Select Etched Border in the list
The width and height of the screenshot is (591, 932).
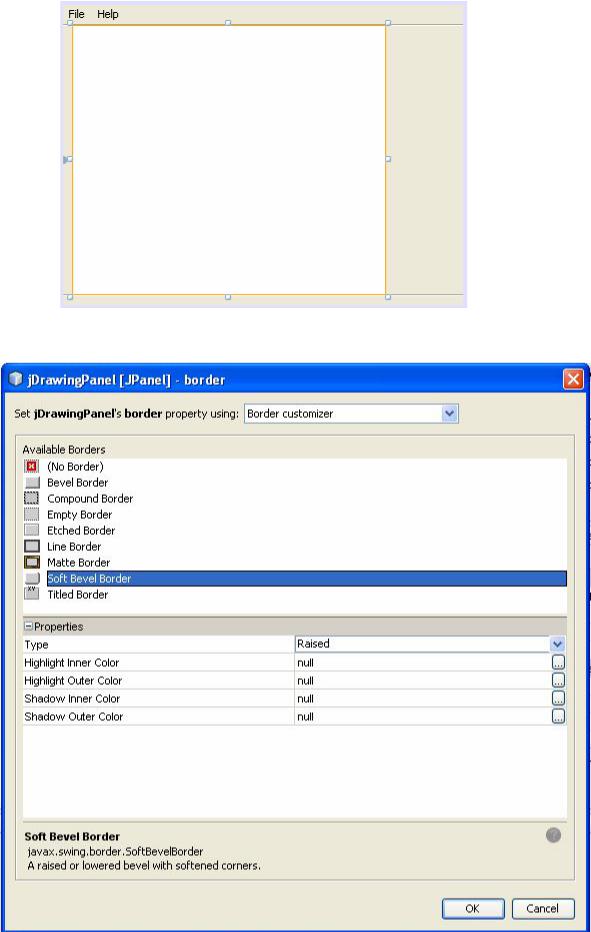(81, 531)
